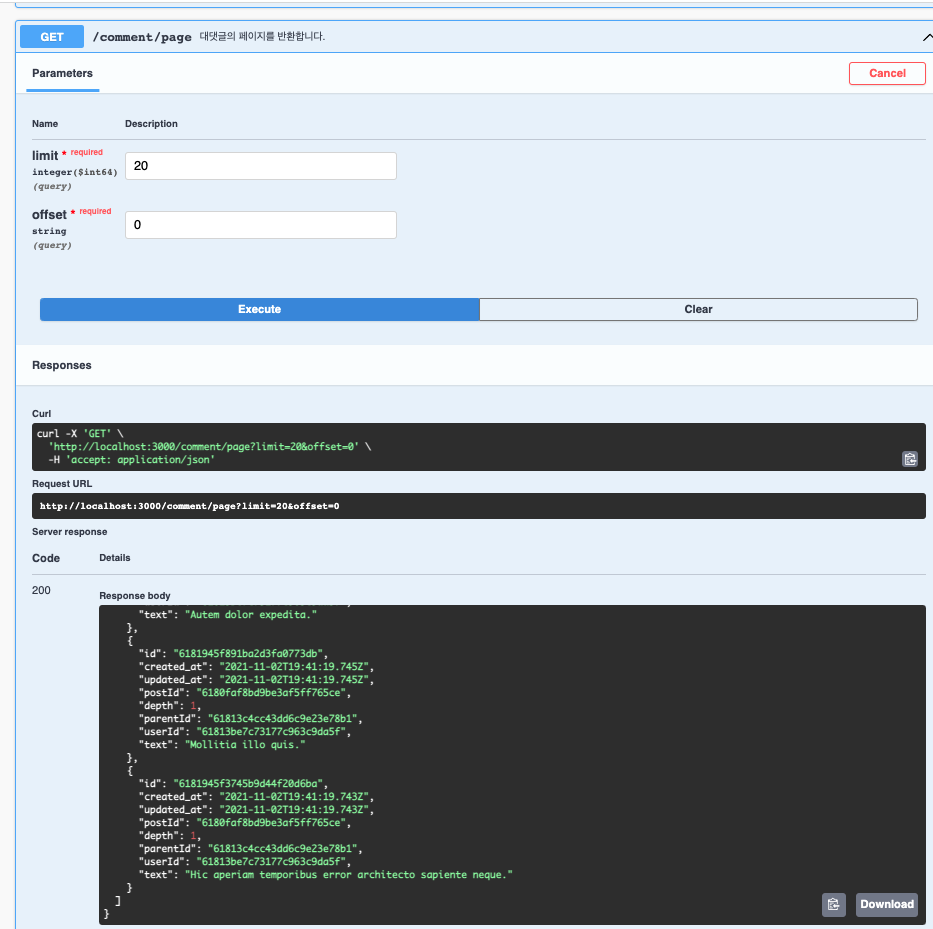This screenshot has width=933, height=929.
Task: Copy the response body via clipboard icon
Action: 834,904
